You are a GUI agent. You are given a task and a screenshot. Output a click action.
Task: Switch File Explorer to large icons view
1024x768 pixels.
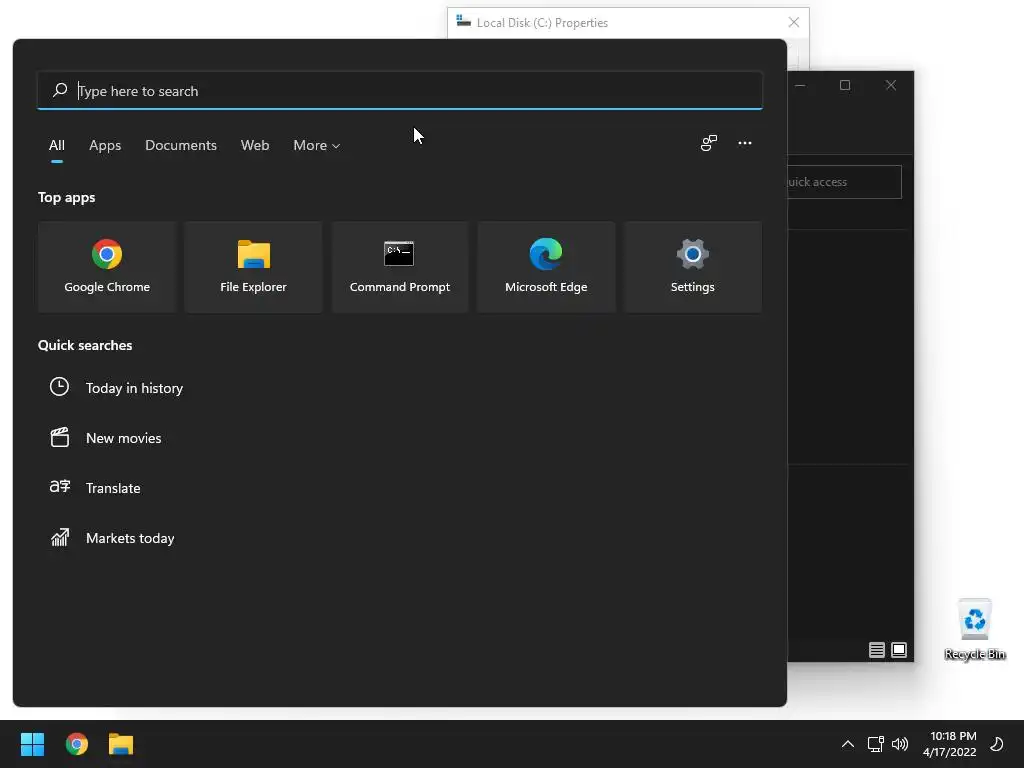[899, 650]
